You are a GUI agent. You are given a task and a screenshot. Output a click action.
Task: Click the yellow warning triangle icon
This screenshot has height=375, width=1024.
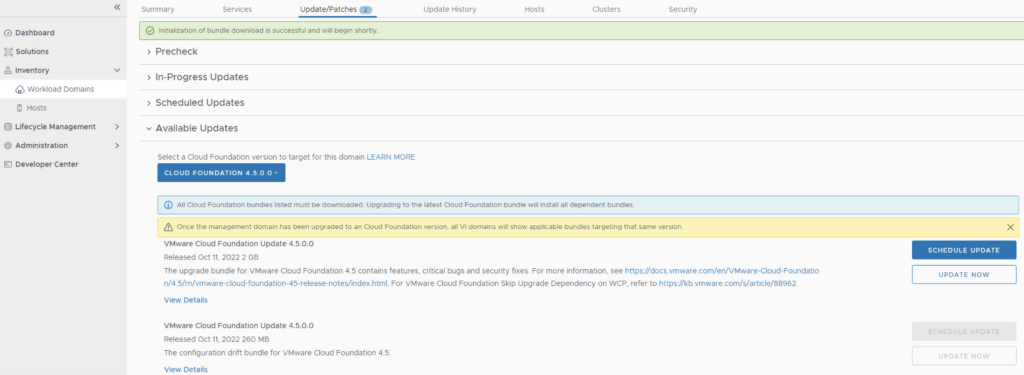[168, 227]
